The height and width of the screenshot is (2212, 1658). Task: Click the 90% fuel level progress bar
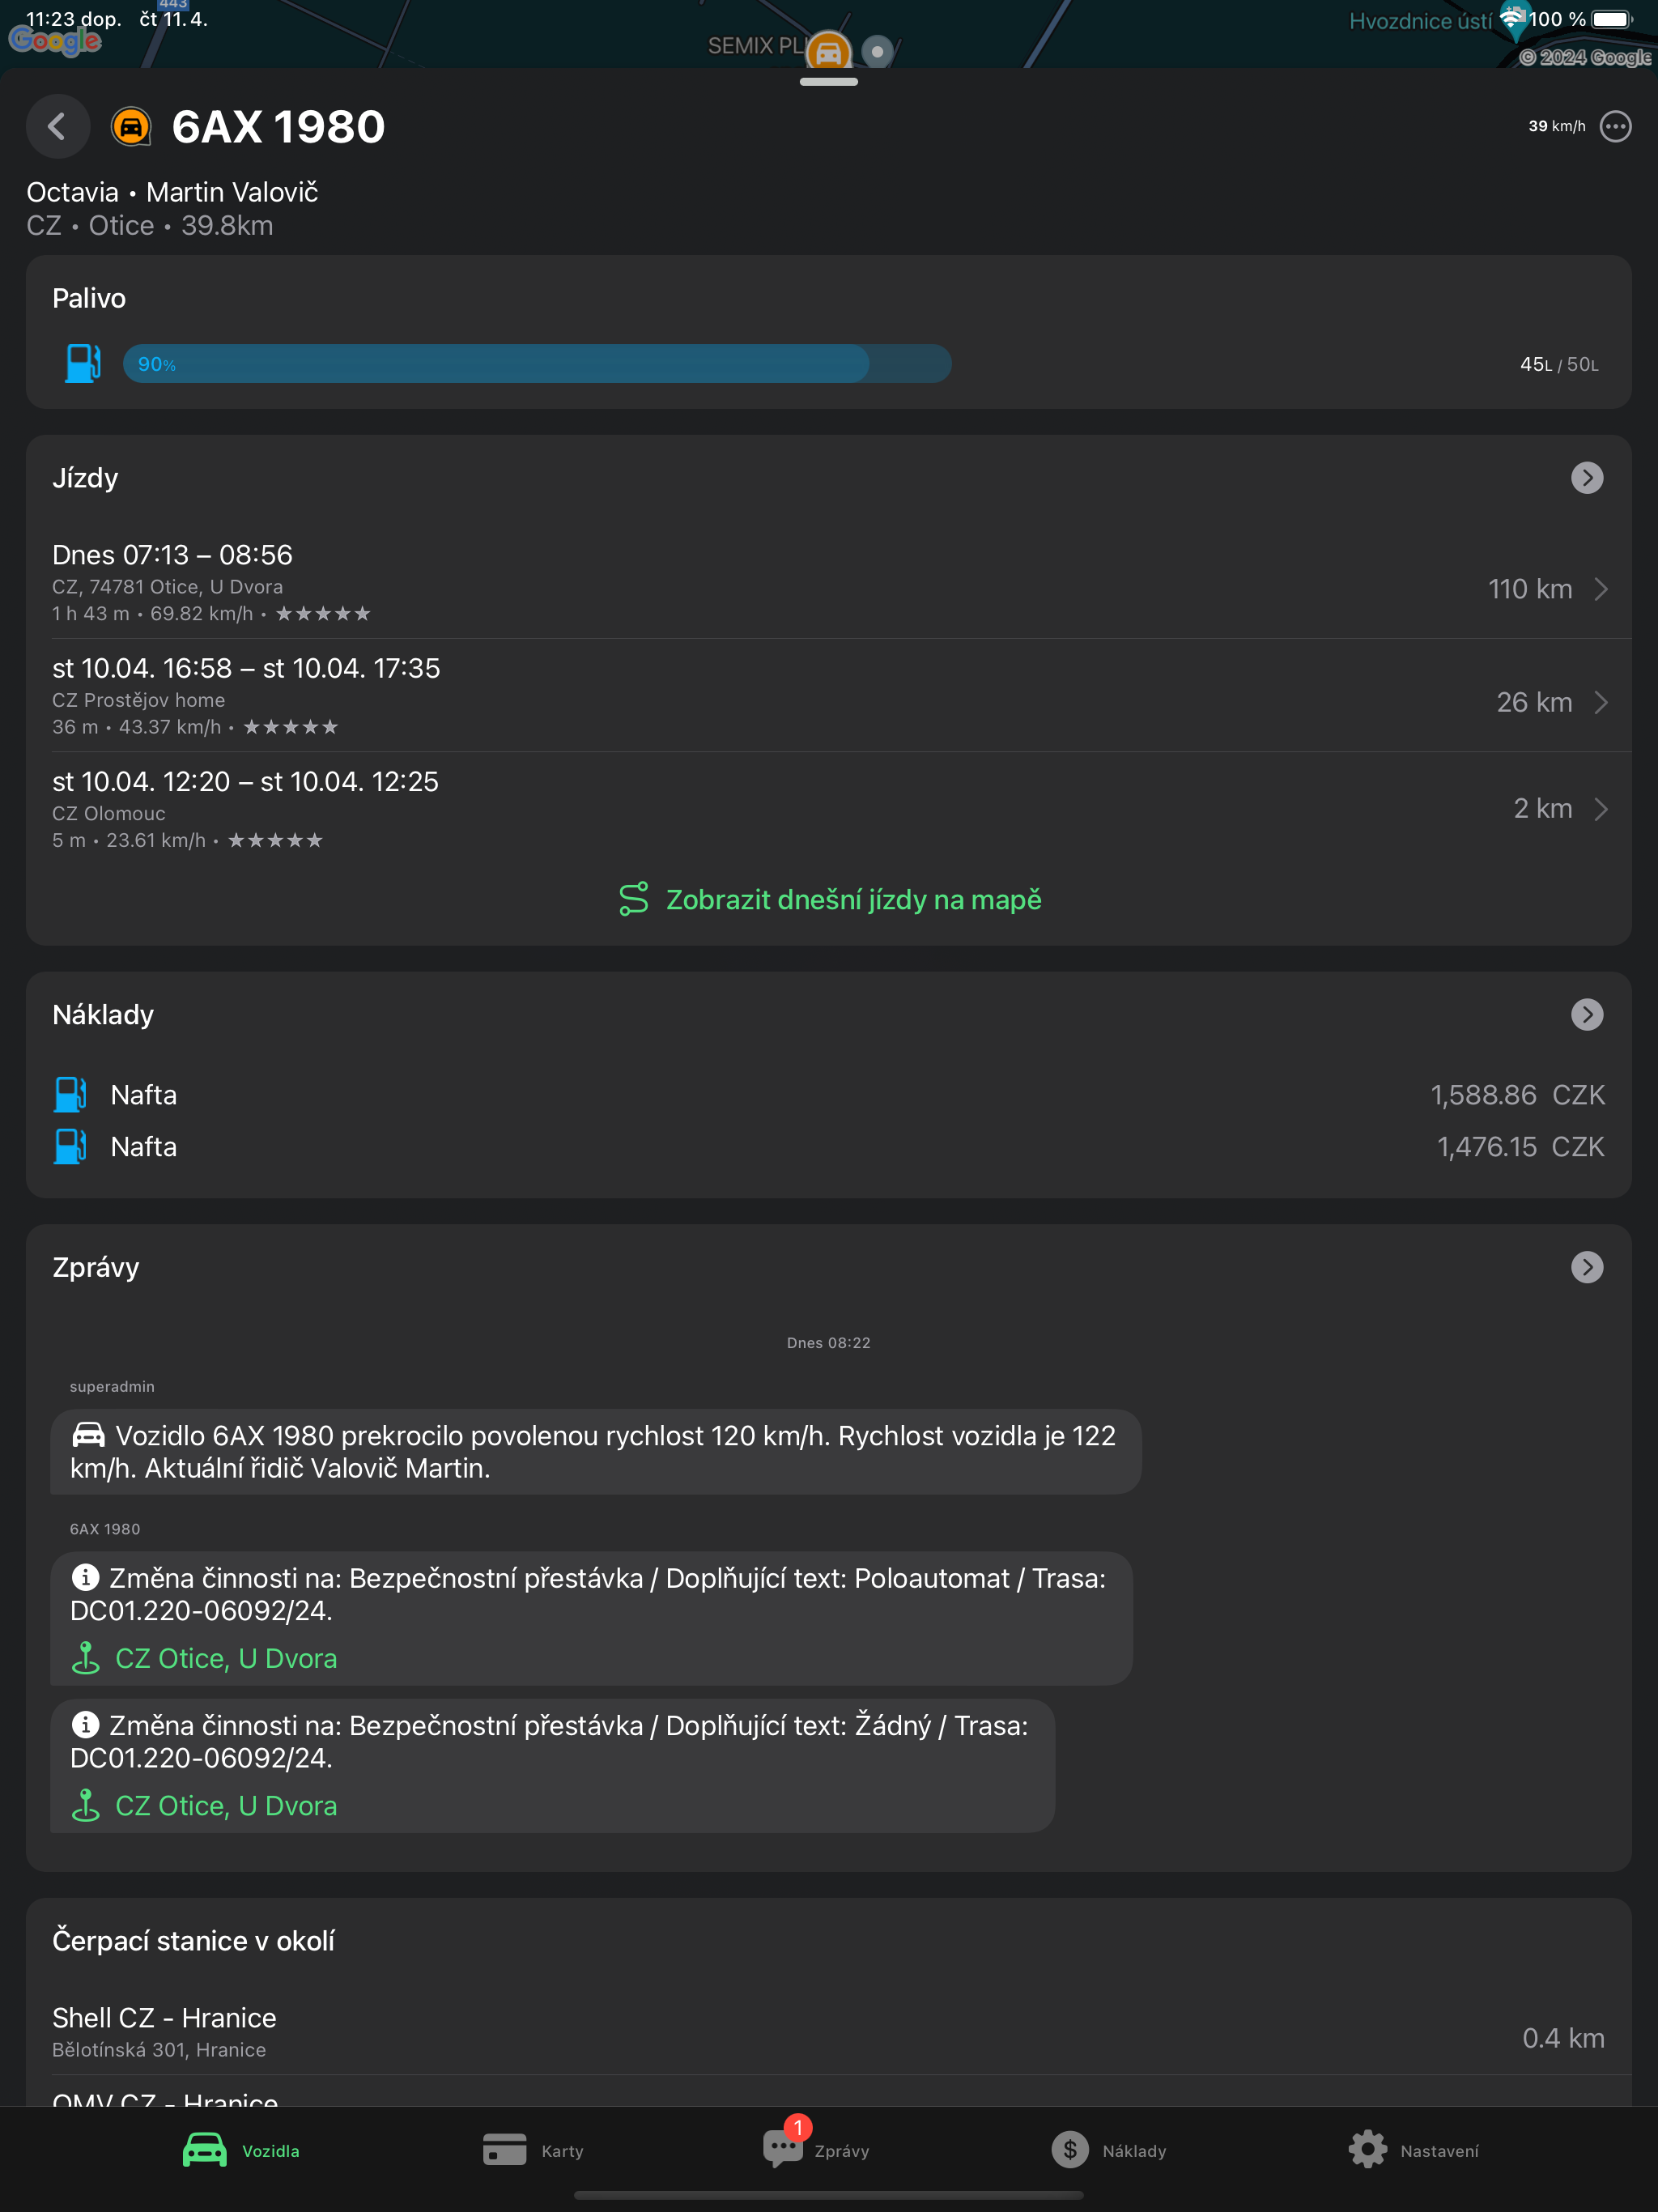click(537, 363)
